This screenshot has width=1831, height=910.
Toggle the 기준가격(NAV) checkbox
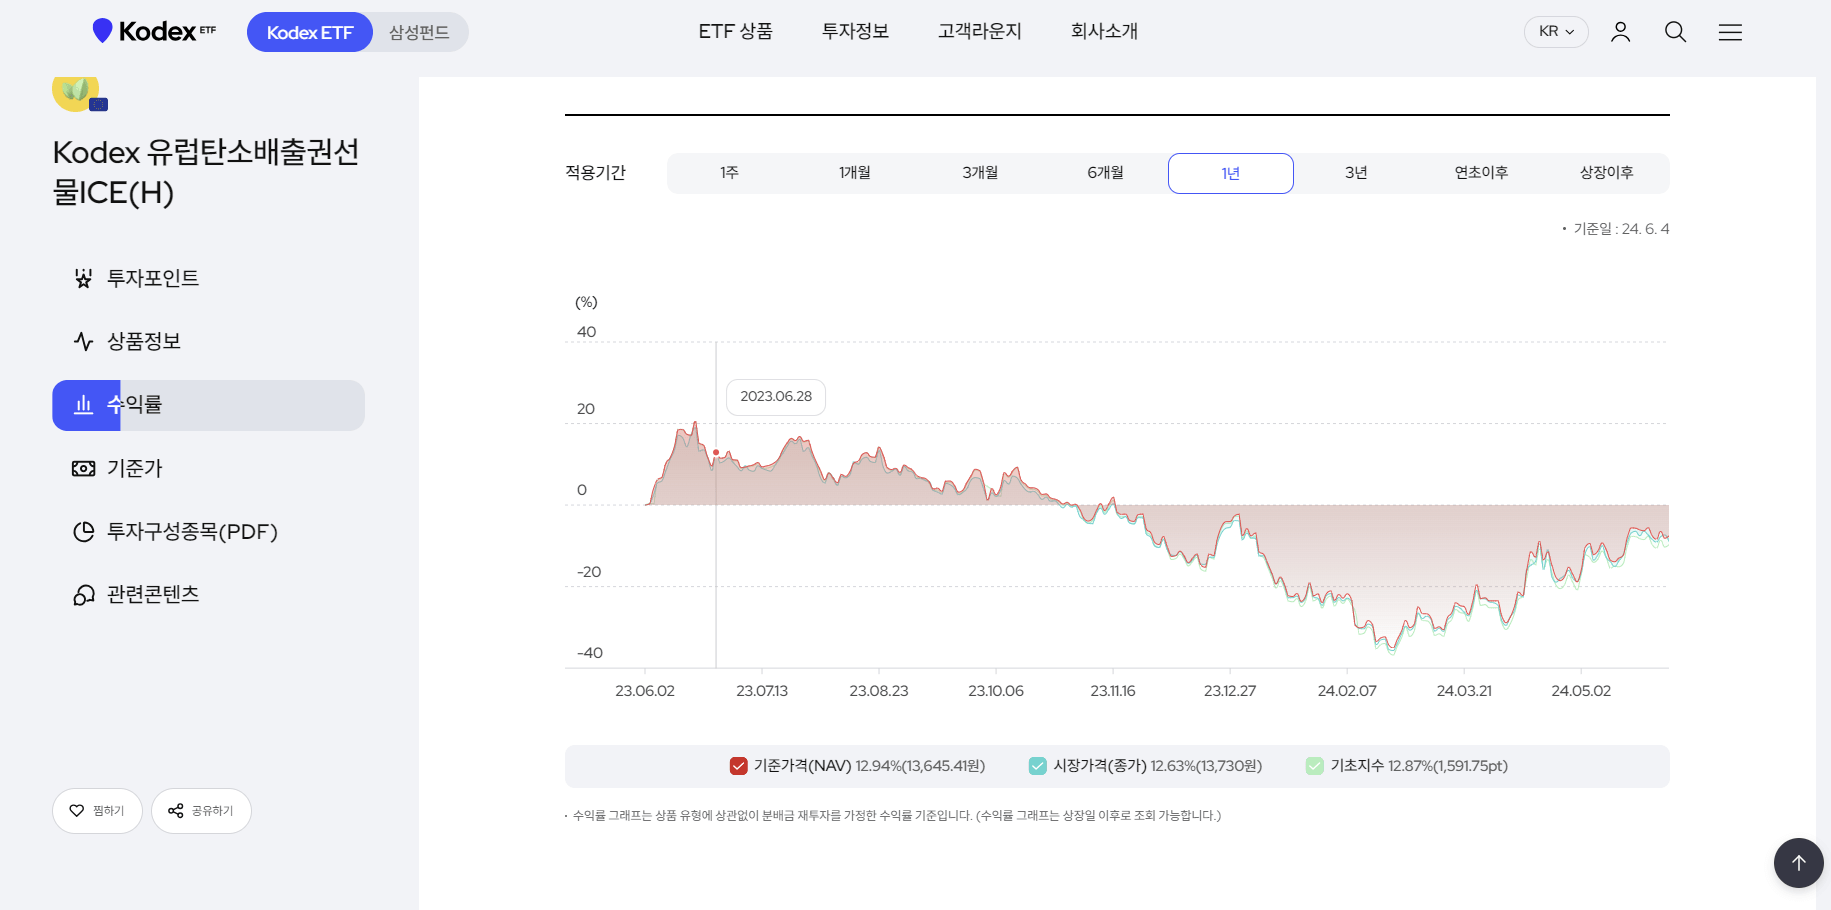739,766
